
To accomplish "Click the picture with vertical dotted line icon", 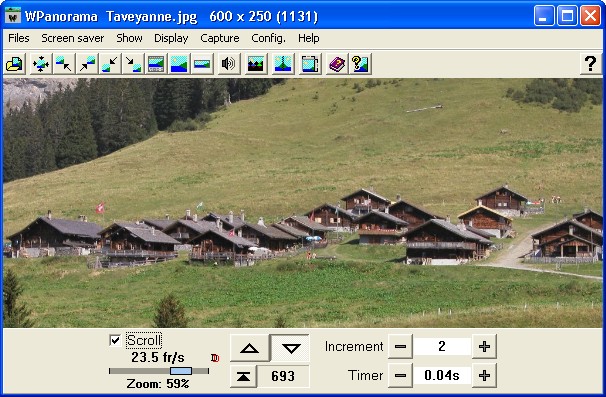I will click(283, 64).
